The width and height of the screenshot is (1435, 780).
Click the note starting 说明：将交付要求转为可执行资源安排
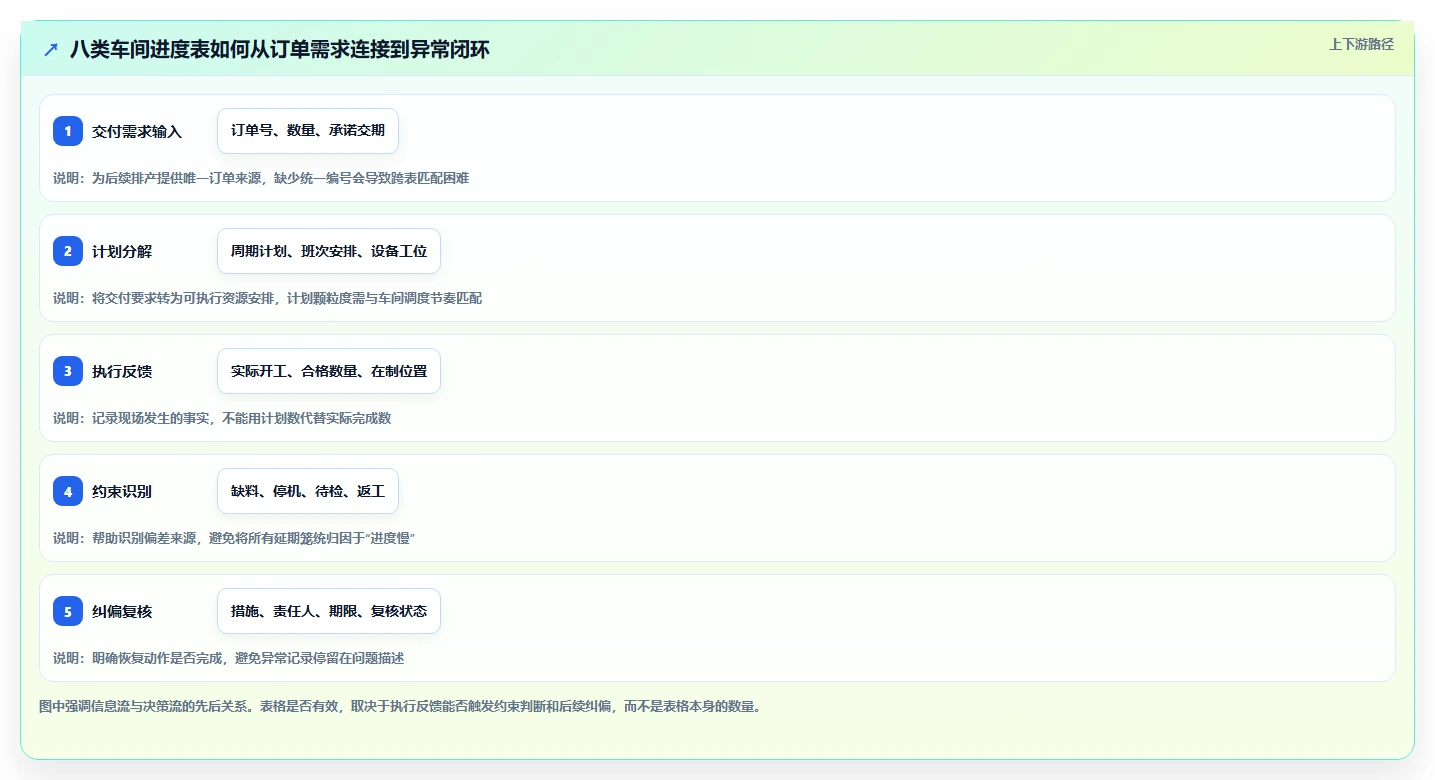coord(267,298)
